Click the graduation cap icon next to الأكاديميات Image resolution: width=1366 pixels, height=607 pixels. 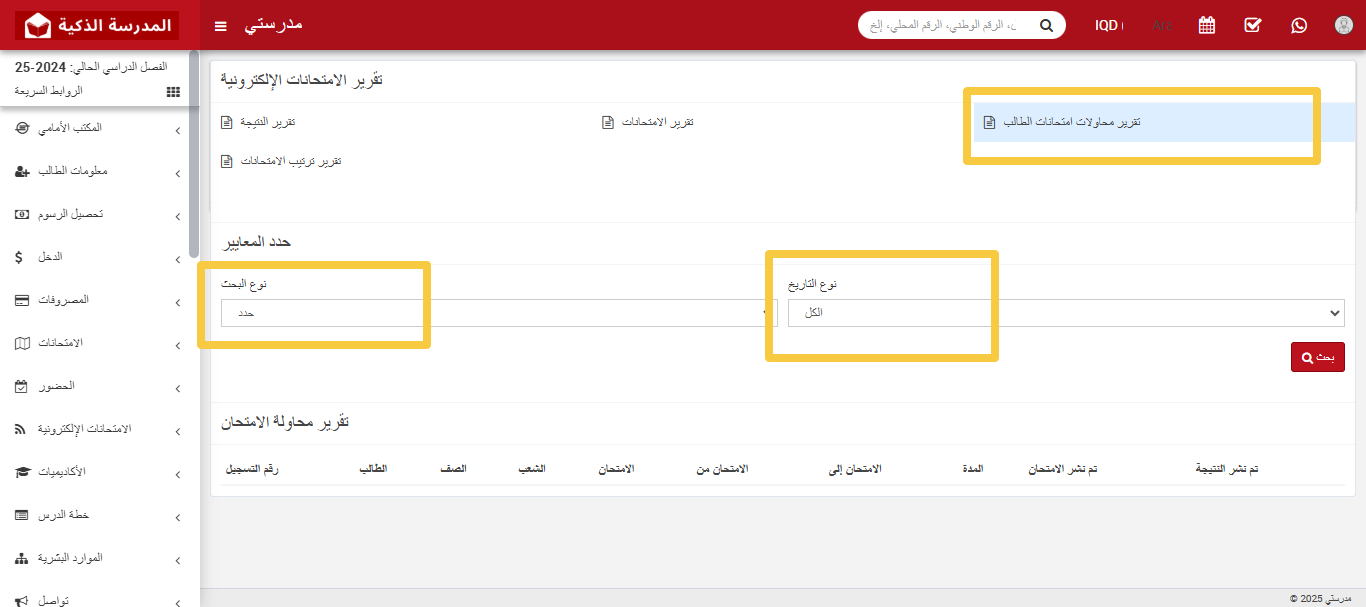coord(21,472)
